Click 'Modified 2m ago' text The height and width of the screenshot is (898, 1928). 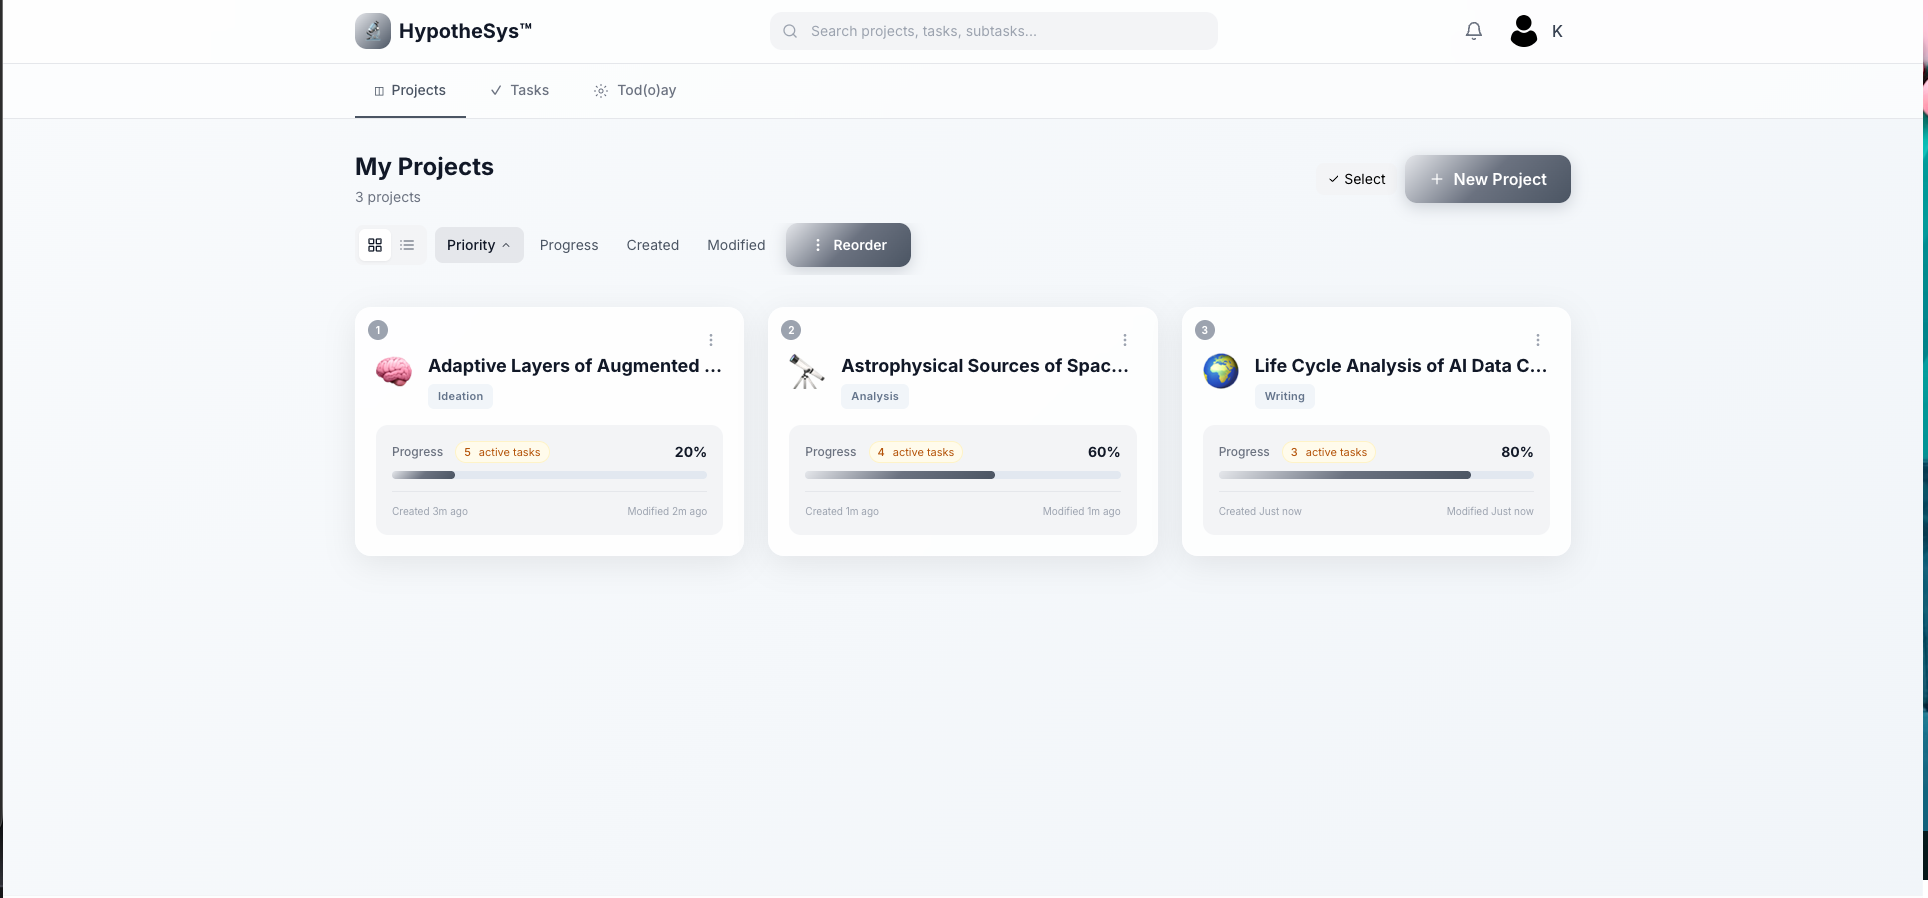click(x=667, y=511)
